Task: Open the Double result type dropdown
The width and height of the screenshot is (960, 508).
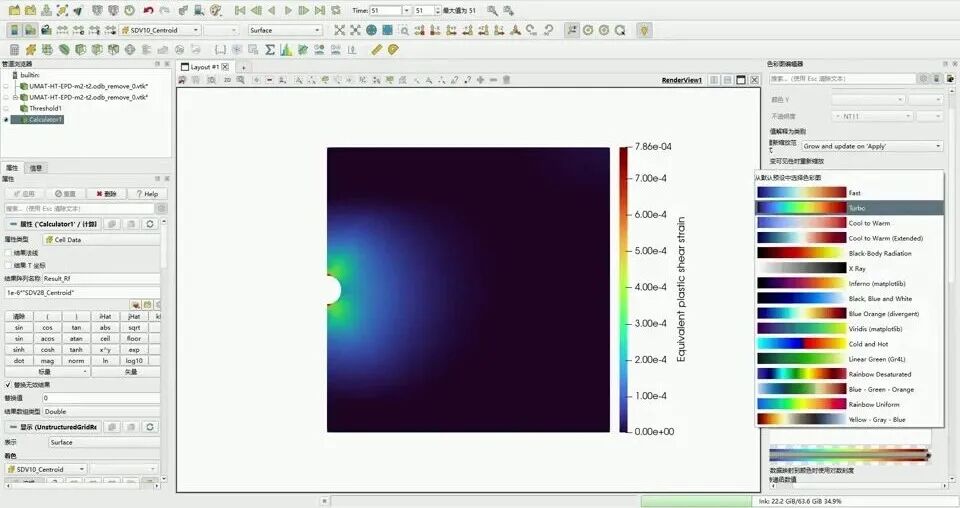Action: pyautogui.click(x=101, y=411)
